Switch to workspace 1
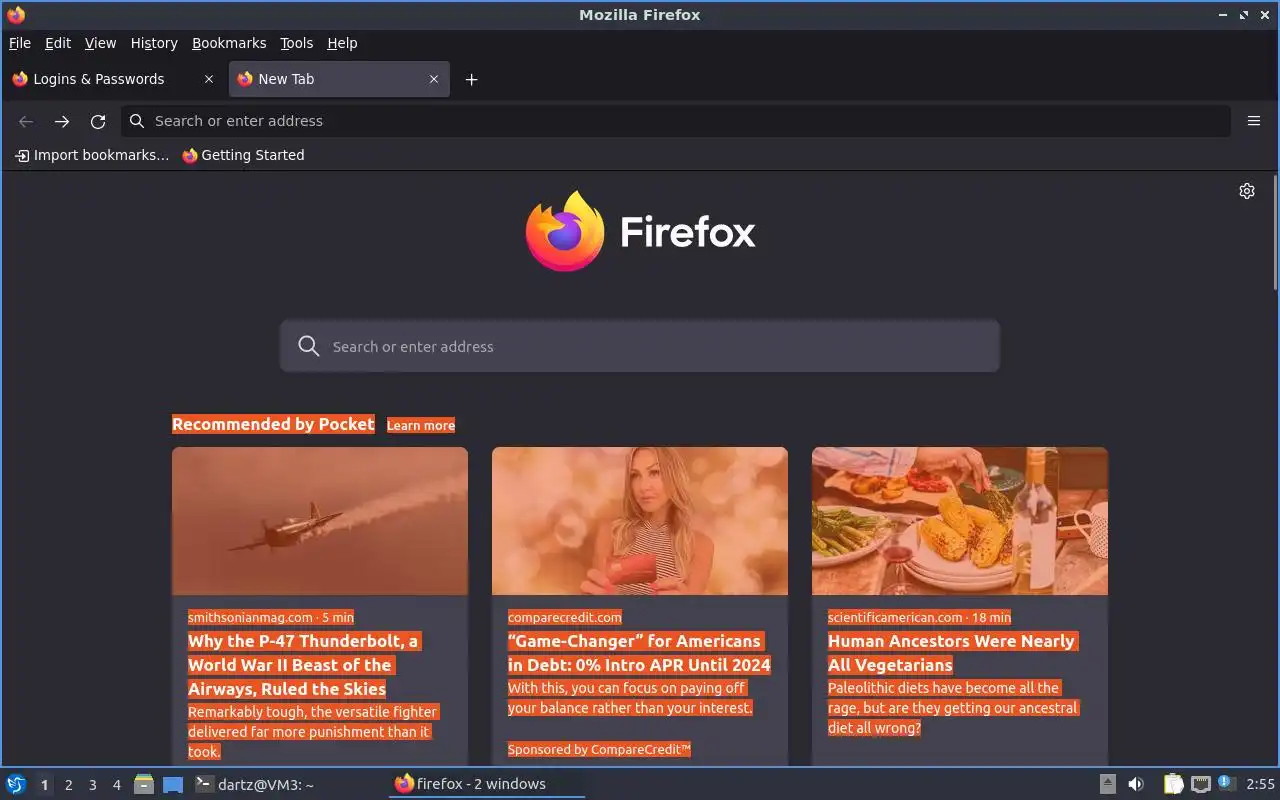Viewport: 1280px width, 800px height. (x=44, y=785)
